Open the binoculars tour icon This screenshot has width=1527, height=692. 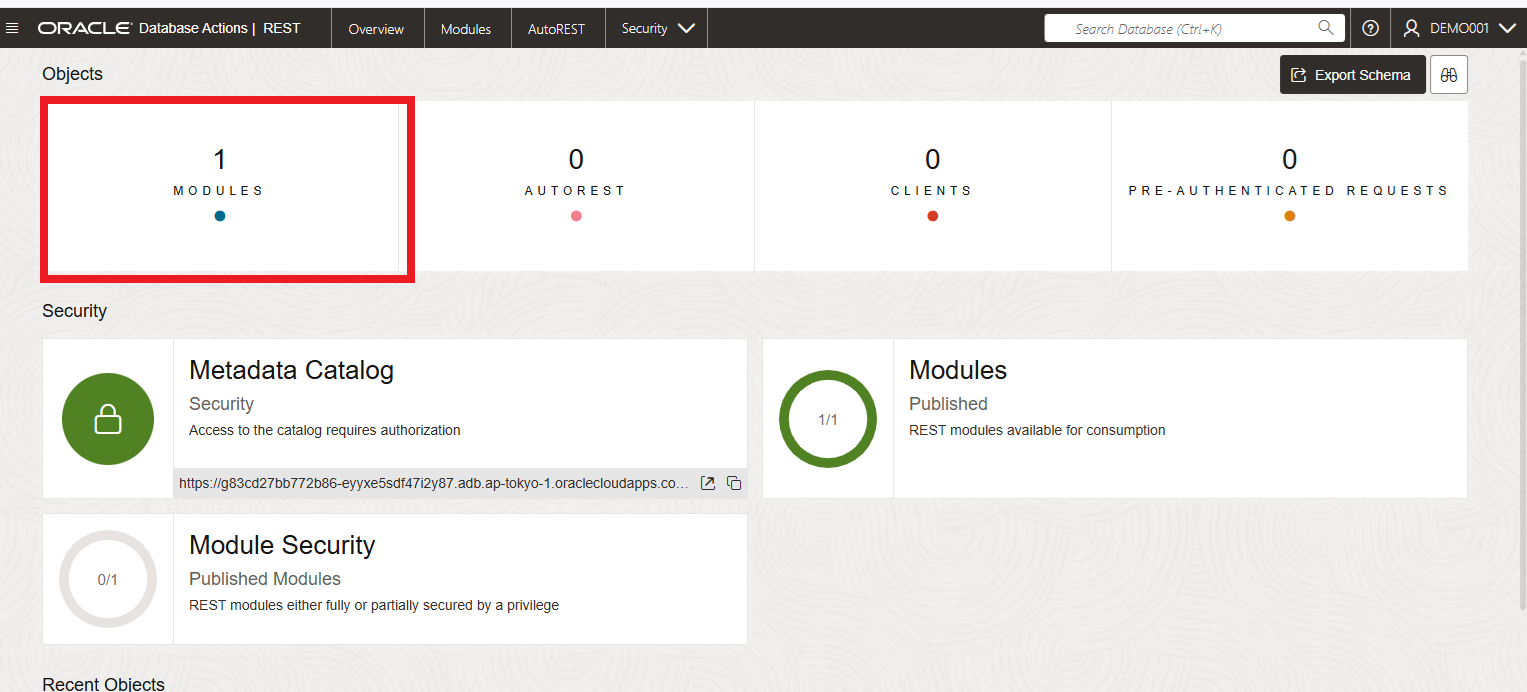[1449, 75]
